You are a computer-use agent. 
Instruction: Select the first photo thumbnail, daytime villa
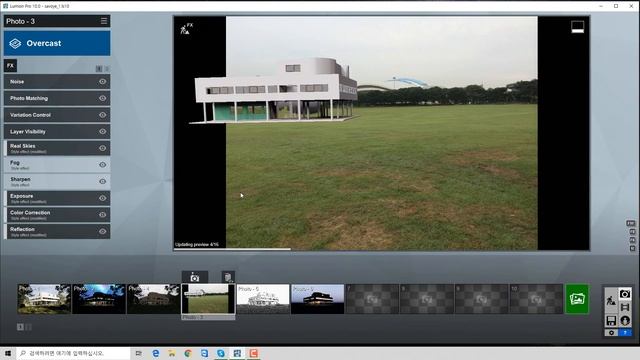(44, 299)
